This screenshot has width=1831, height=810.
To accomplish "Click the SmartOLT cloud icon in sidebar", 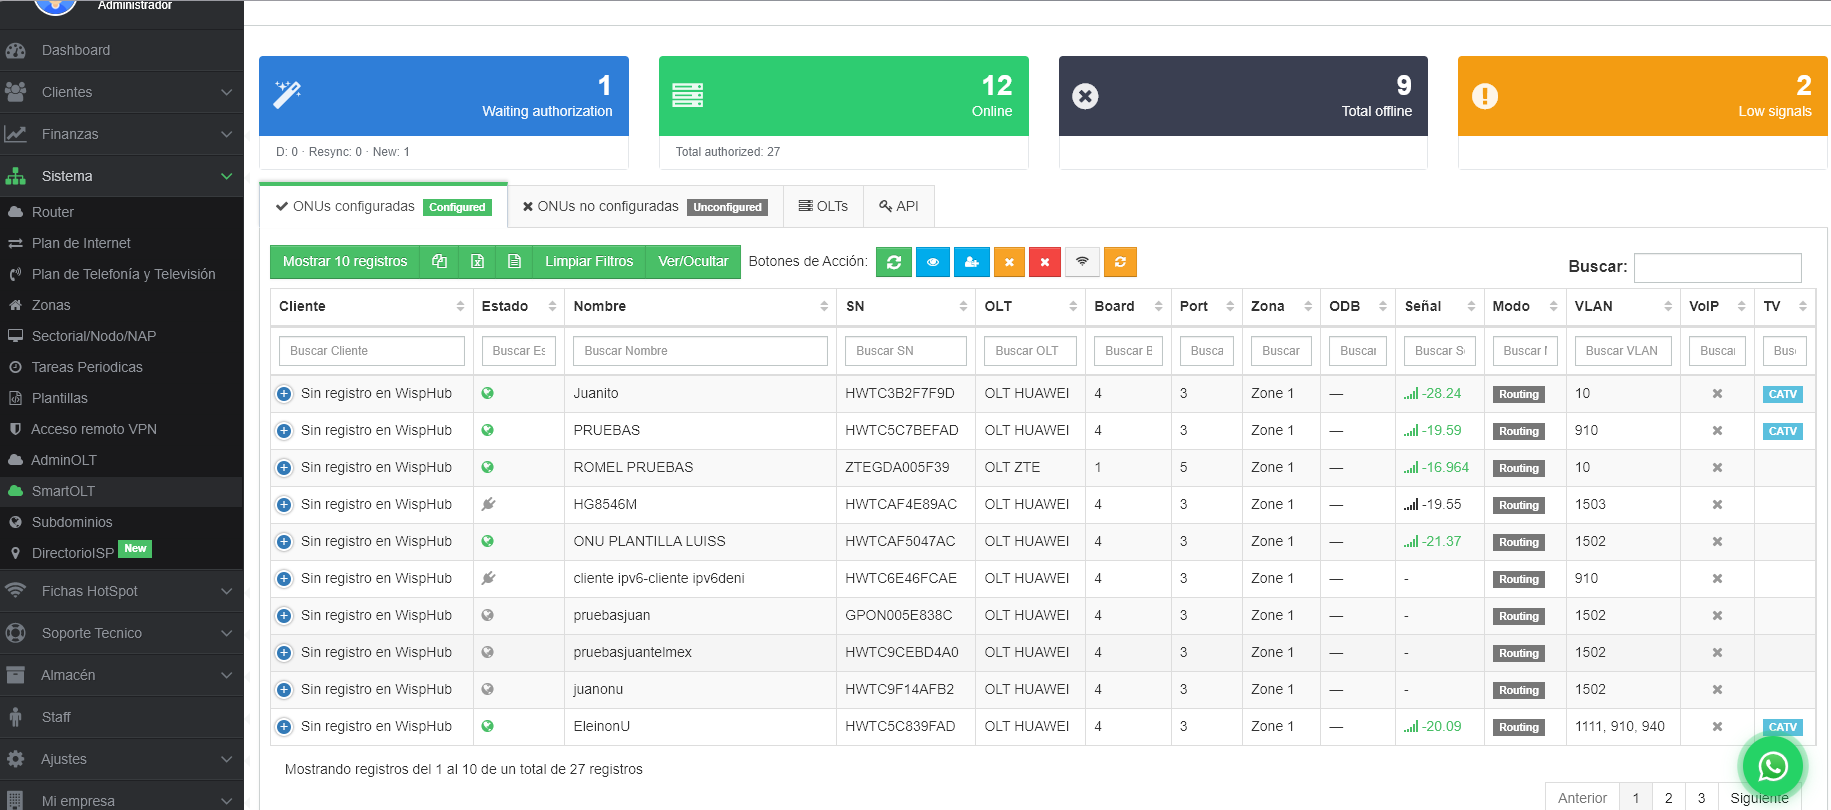I will pyautogui.click(x=16, y=491).
